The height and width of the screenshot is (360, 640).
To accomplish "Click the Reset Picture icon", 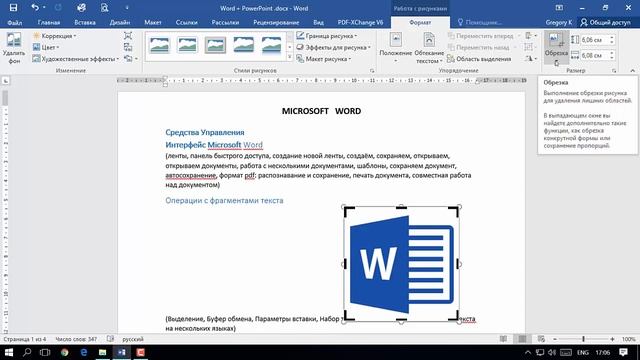I will click(128, 59).
